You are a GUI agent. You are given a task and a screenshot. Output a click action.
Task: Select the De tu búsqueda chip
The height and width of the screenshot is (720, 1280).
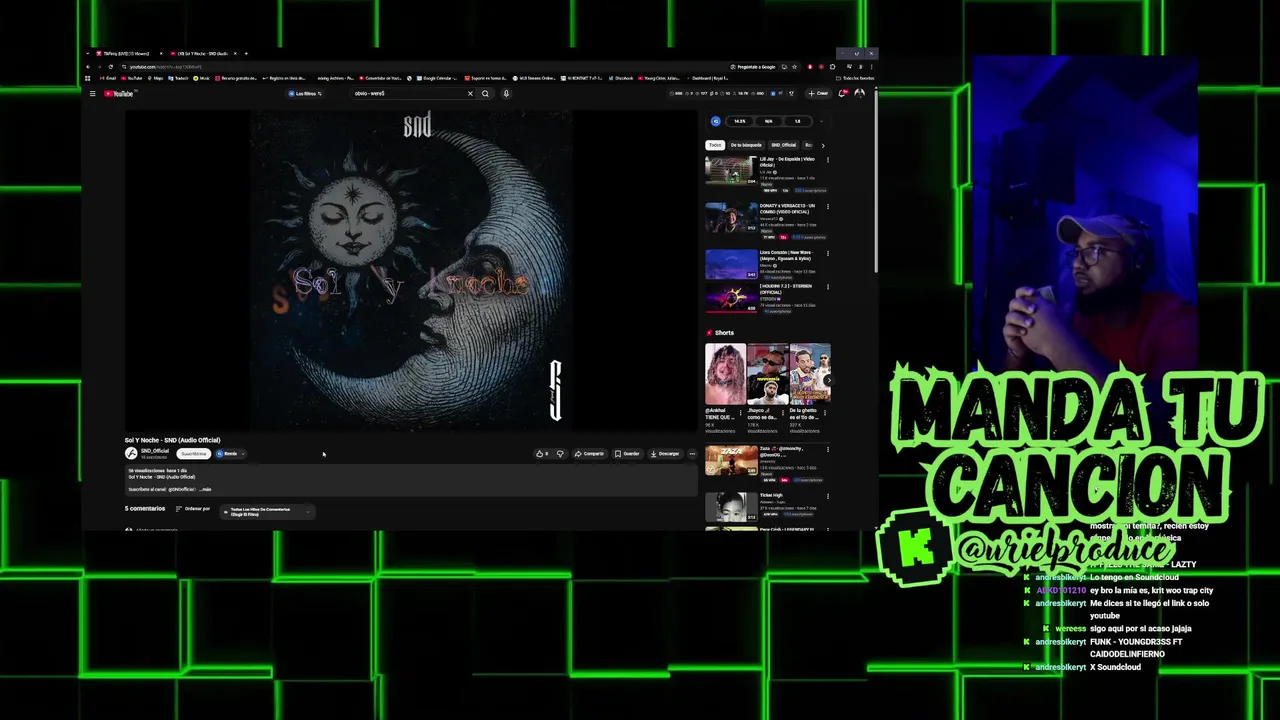pyautogui.click(x=746, y=145)
